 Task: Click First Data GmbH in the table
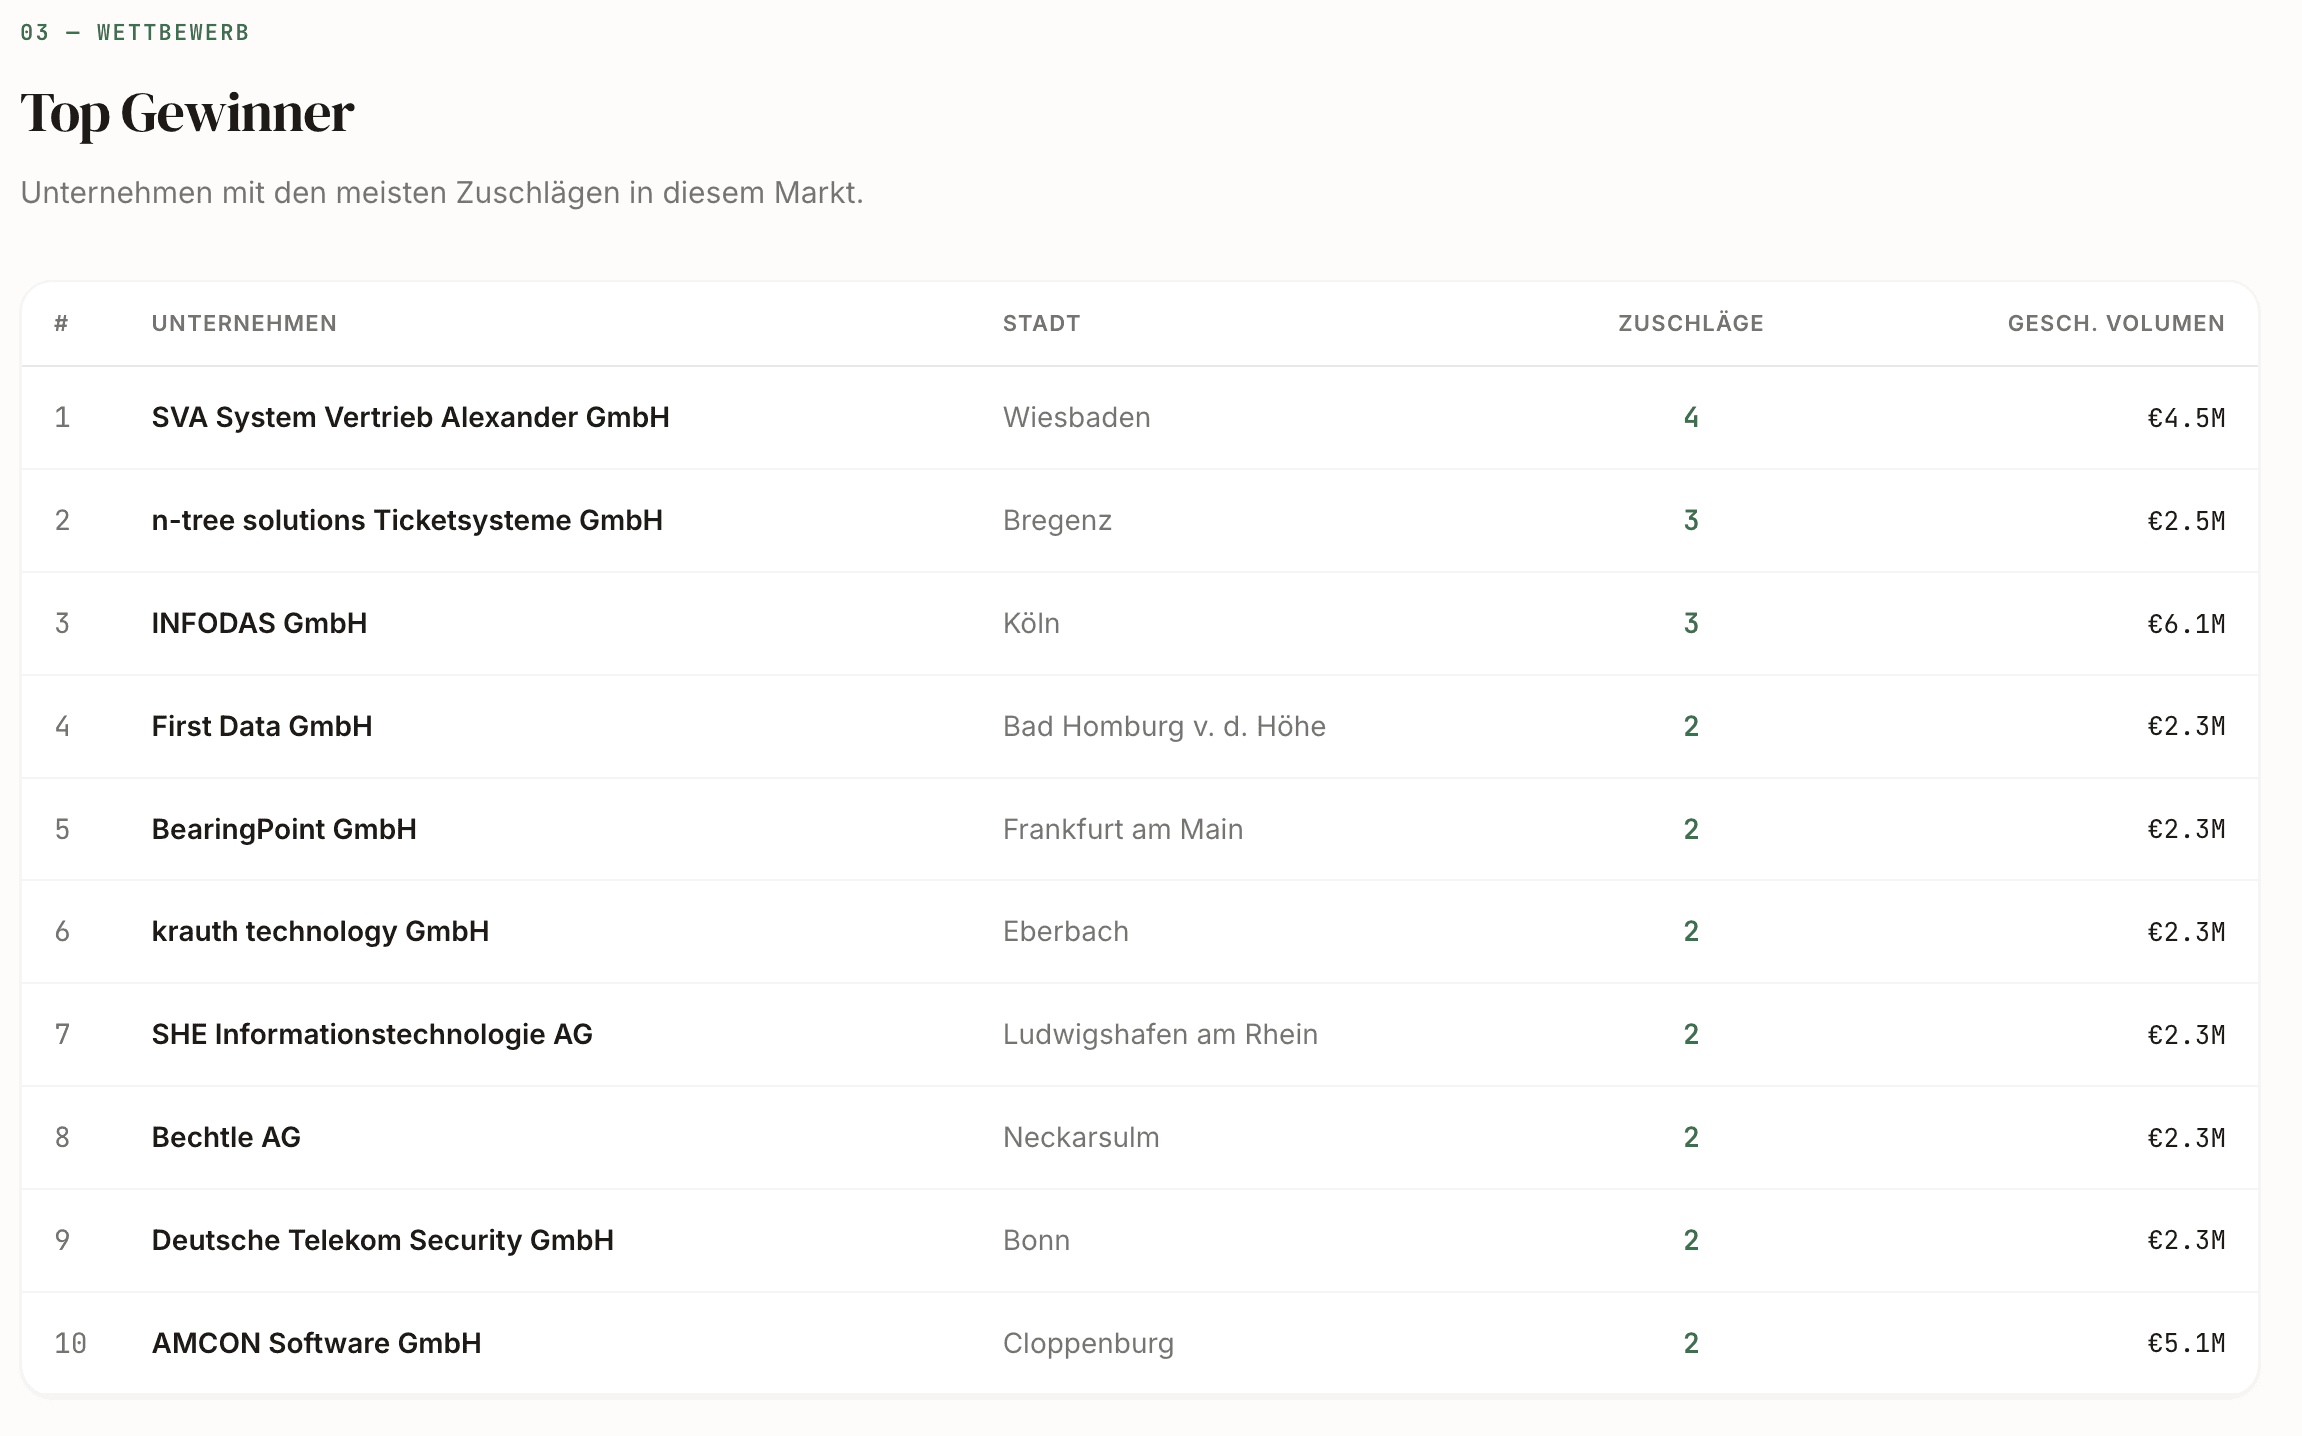[262, 726]
